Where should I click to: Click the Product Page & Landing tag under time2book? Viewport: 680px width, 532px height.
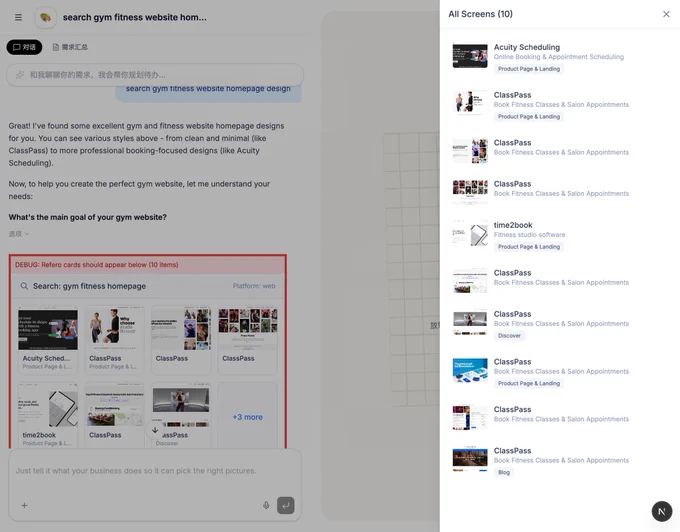529,247
